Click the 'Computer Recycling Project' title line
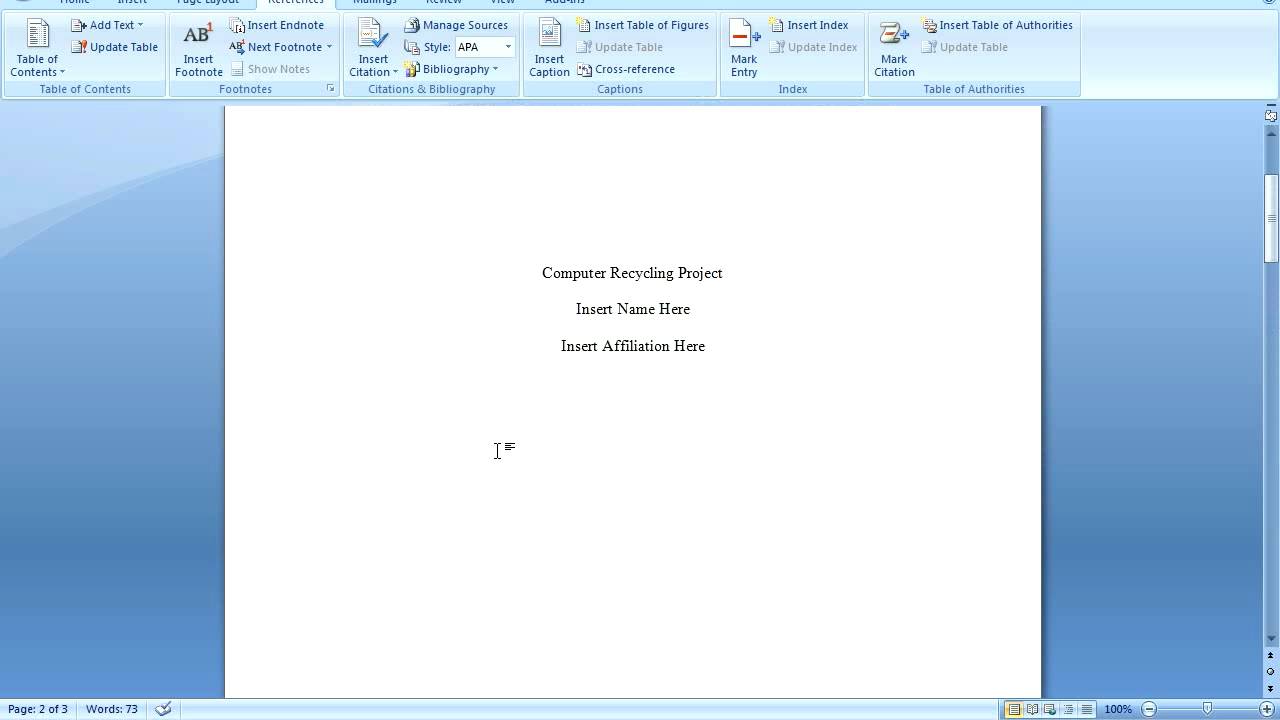 click(632, 273)
